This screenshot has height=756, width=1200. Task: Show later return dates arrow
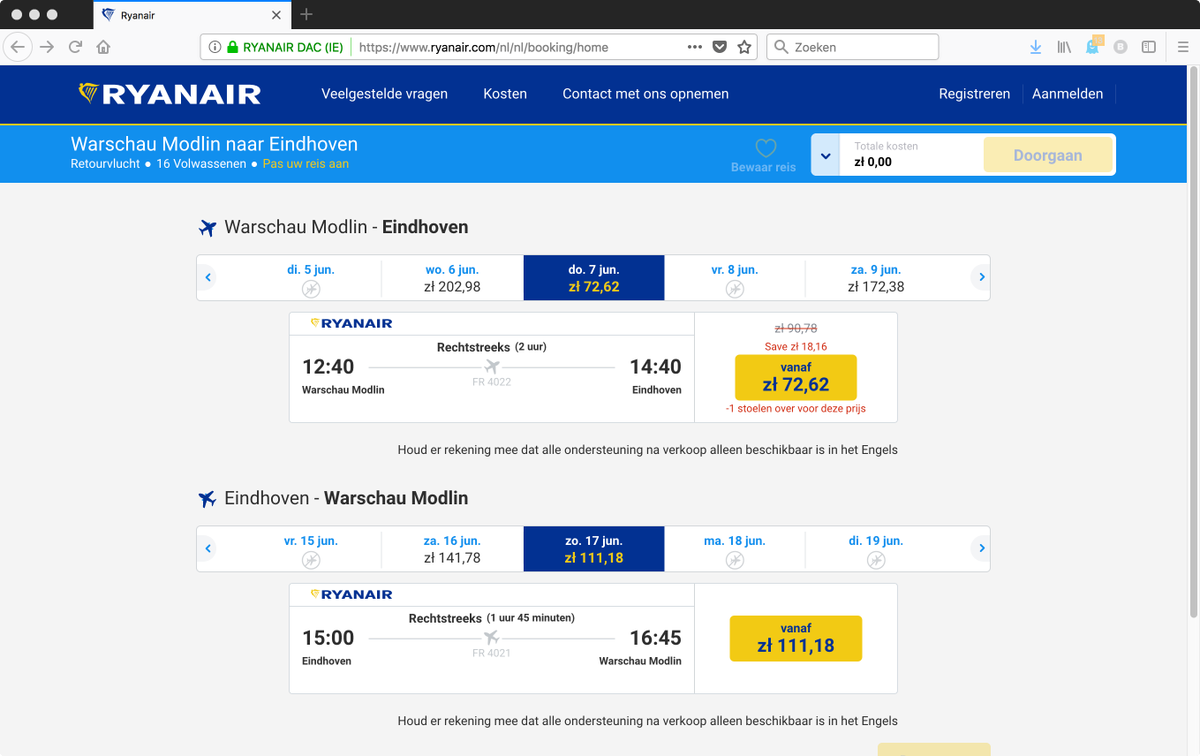(x=981, y=548)
